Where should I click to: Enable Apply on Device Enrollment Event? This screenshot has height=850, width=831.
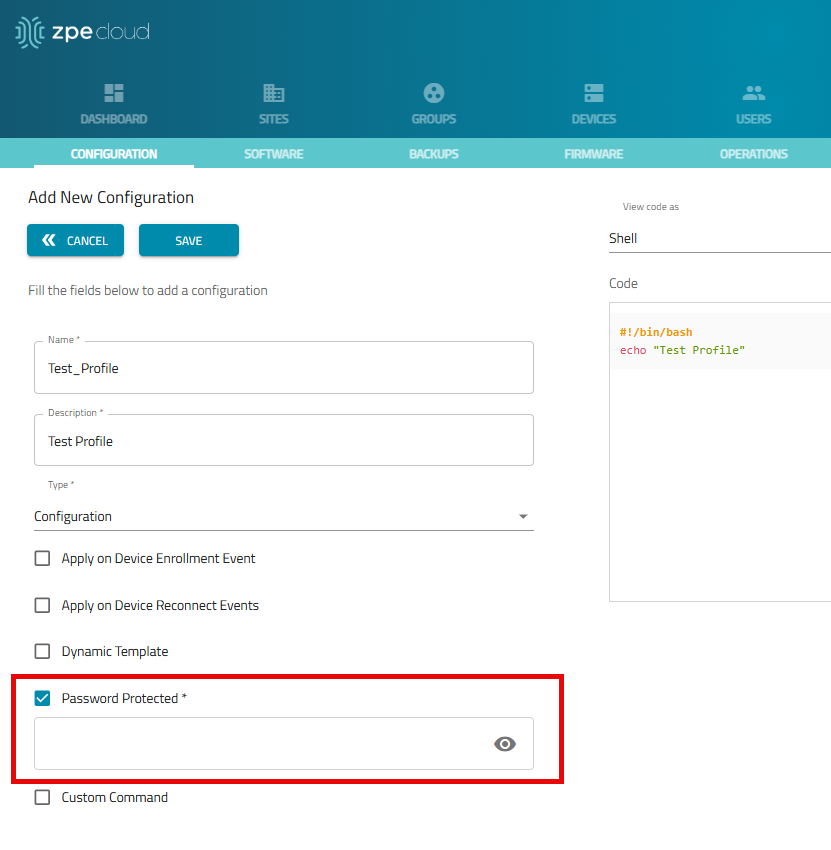pyautogui.click(x=43, y=559)
